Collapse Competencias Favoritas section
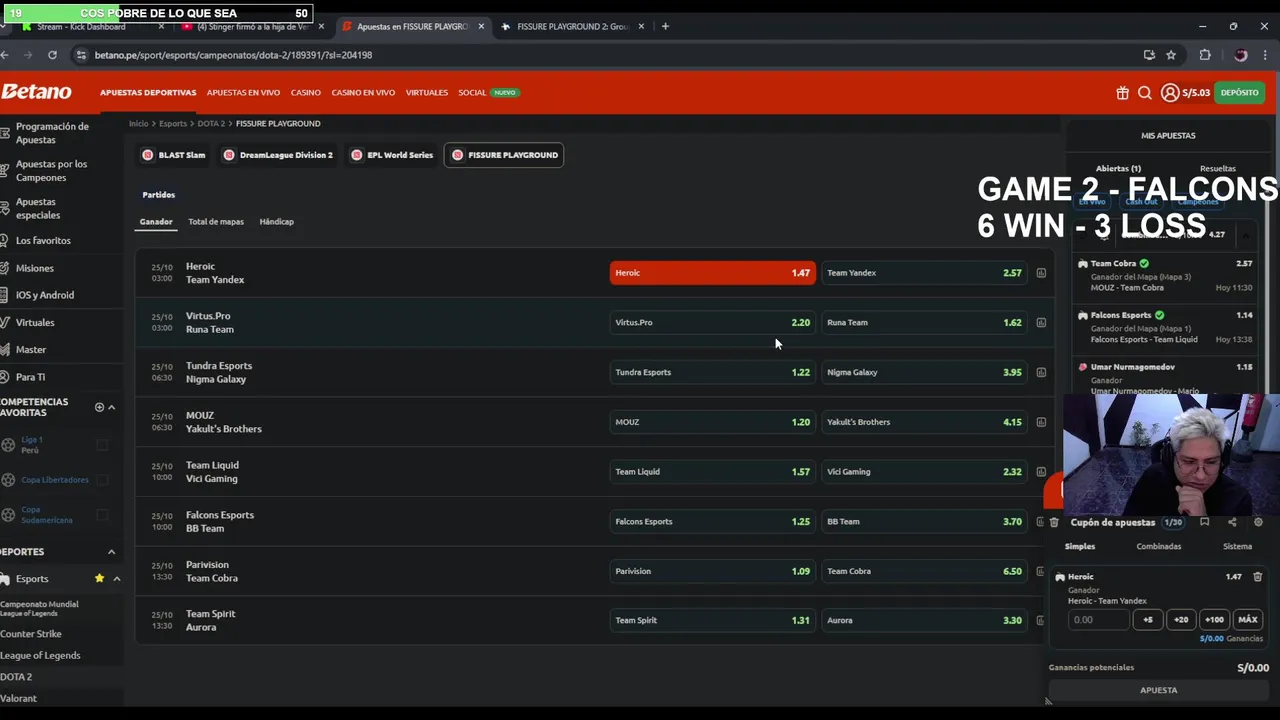 tap(111, 407)
